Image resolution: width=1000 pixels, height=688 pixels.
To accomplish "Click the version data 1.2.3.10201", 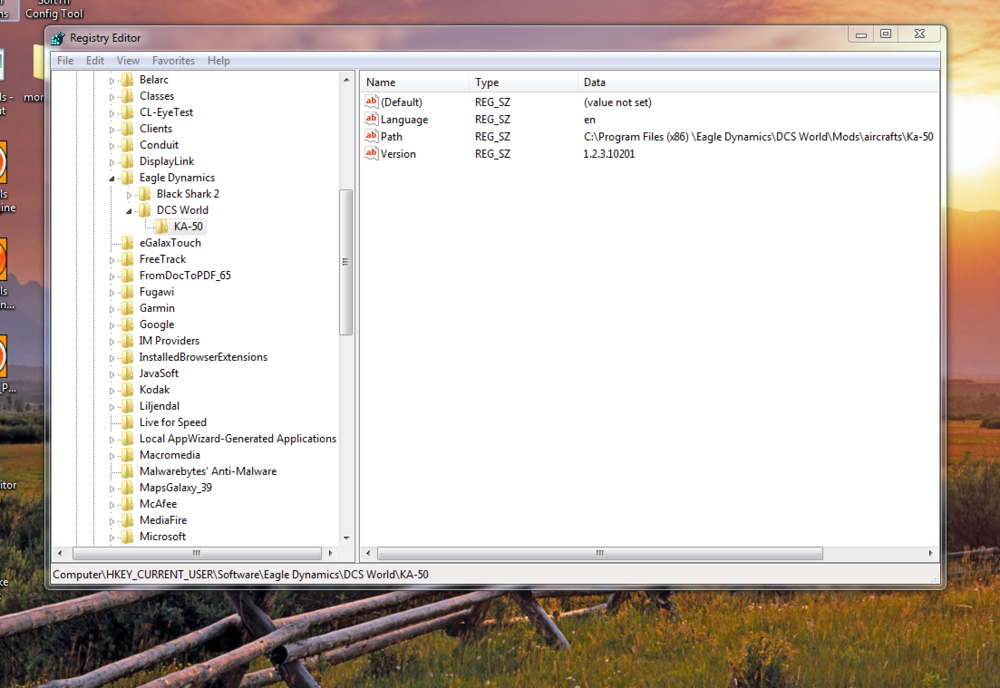I will pyautogui.click(x=609, y=154).
